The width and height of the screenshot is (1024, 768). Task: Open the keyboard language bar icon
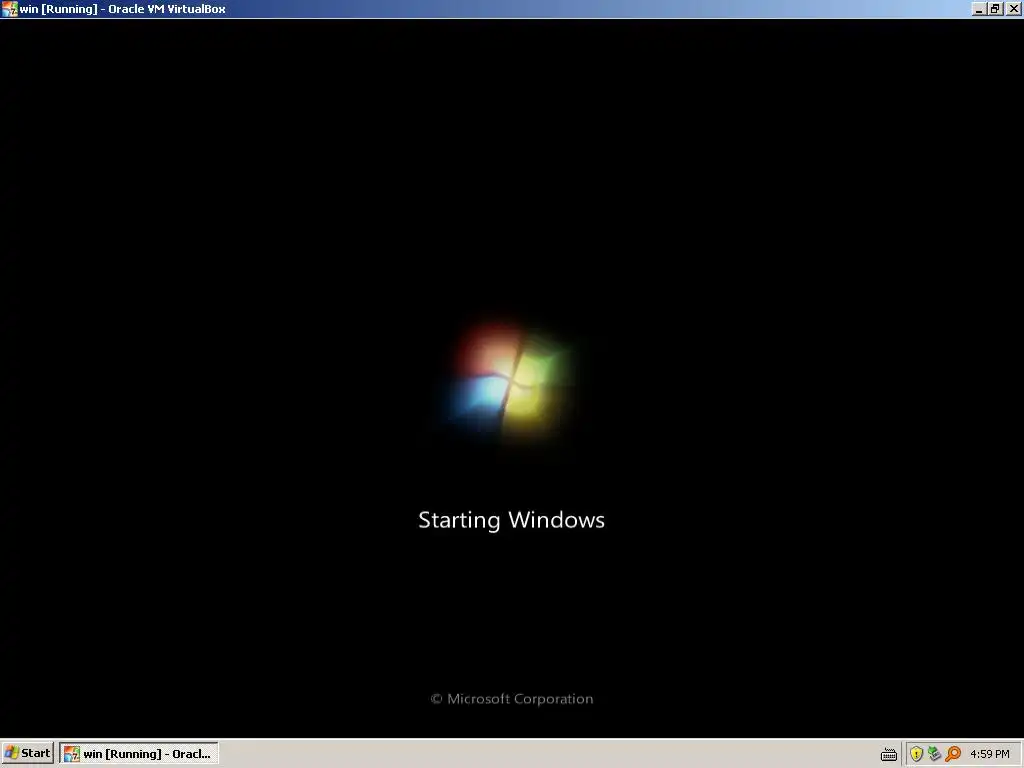(x=888, y=754)
